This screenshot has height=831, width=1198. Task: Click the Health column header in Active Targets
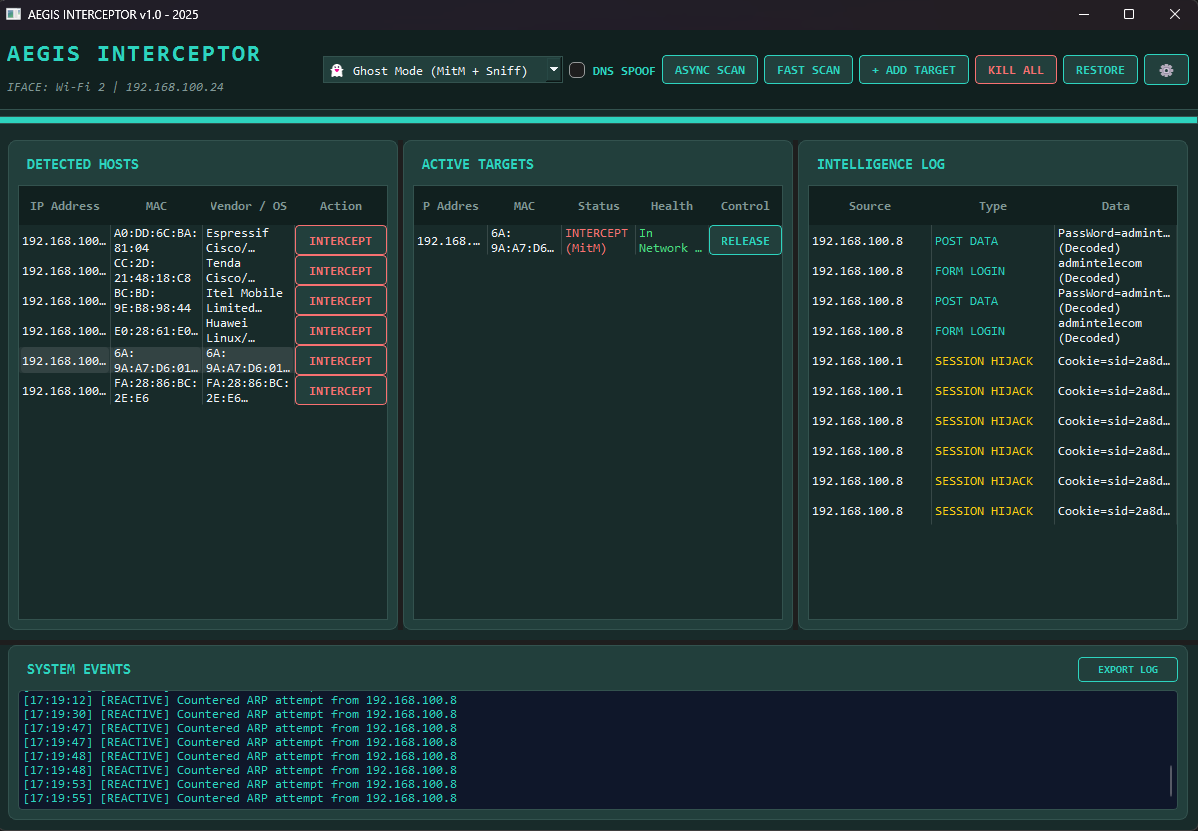coord(671,206)
